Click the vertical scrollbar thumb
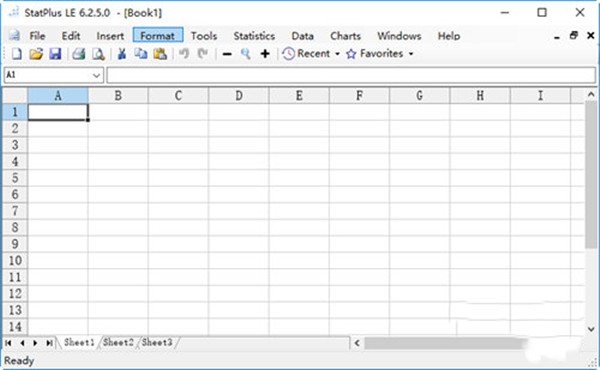This screenshot has width=600, height=370. pyautogui.click(x=591, y=174)
